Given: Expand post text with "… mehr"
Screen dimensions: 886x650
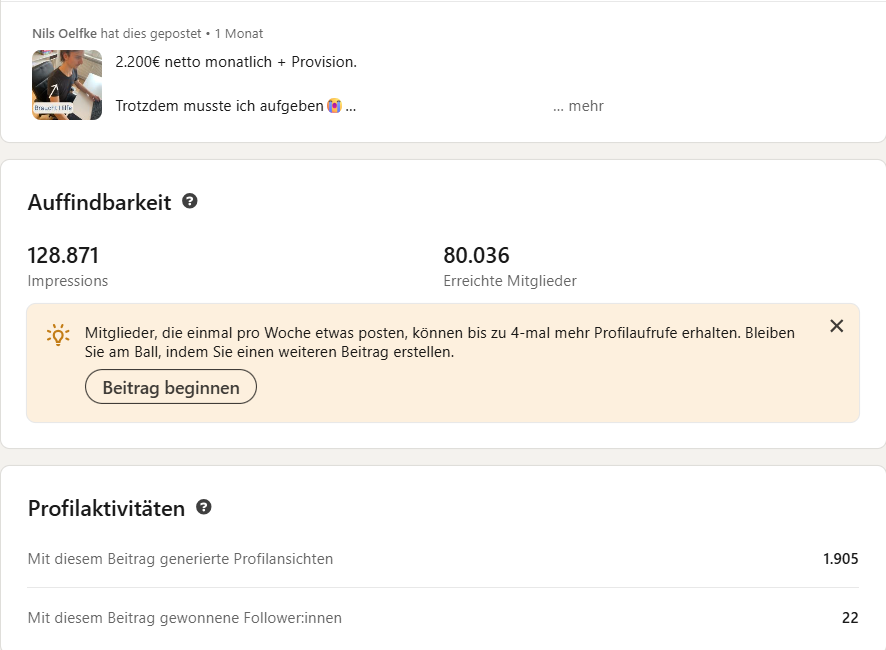Looking at the screenshot, I should [578, 106].
